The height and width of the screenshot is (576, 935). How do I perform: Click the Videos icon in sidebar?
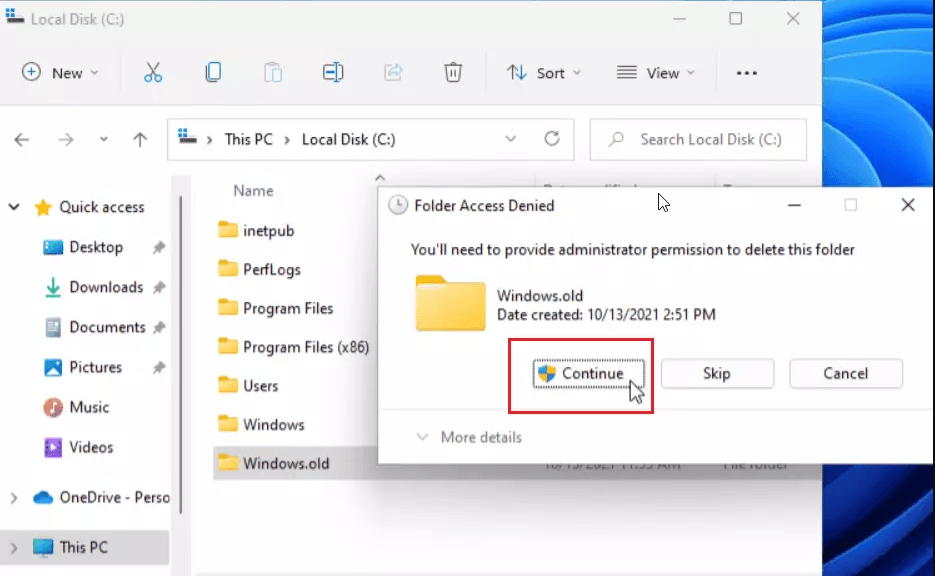[52, 447]
